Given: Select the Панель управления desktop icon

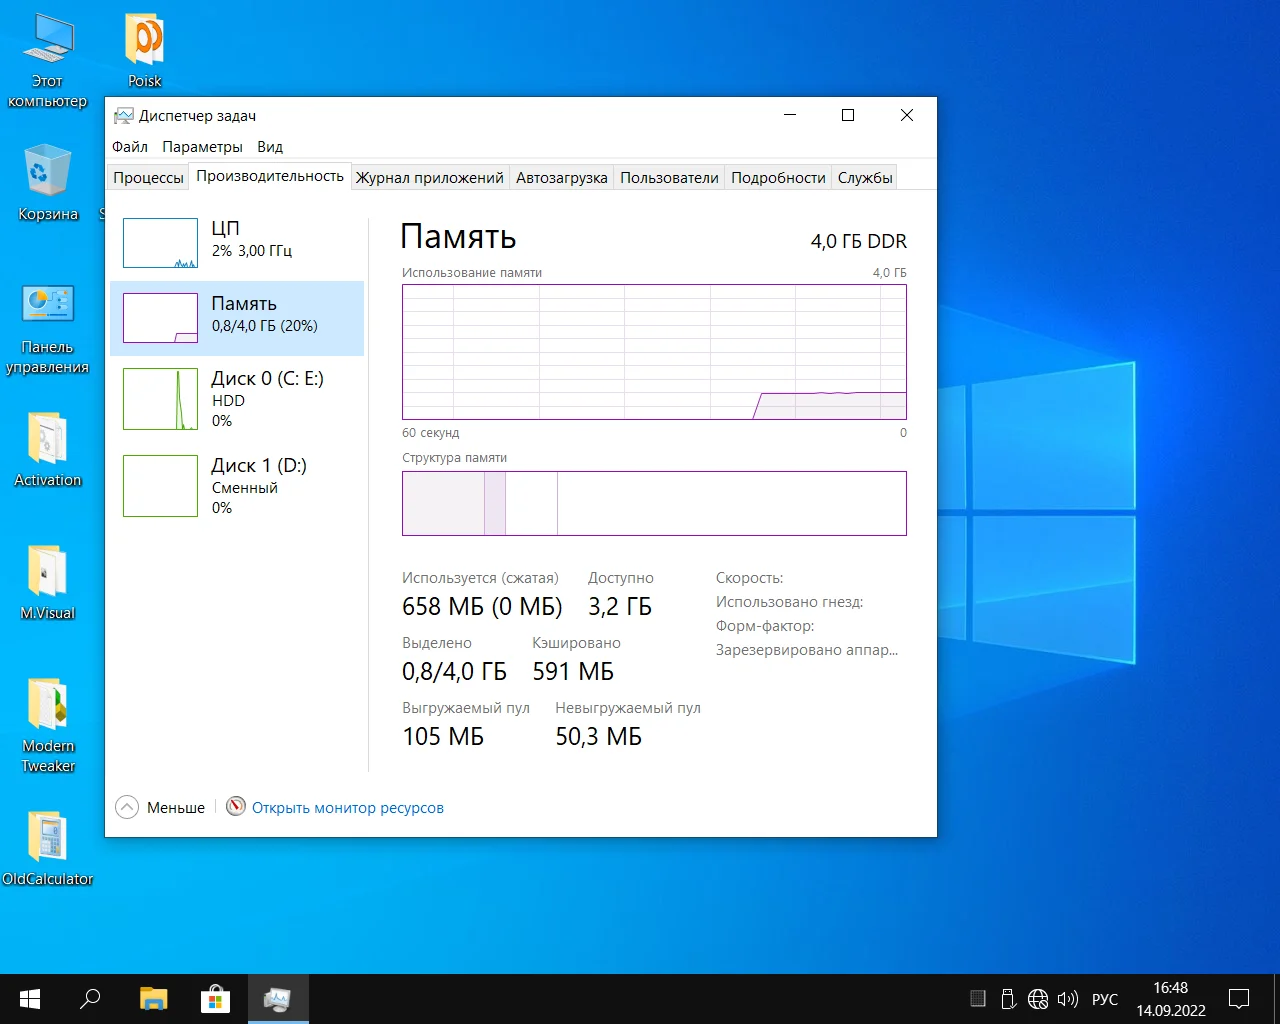Looking at the screenshot, I should pyautogui.click(x=47, y=330).
